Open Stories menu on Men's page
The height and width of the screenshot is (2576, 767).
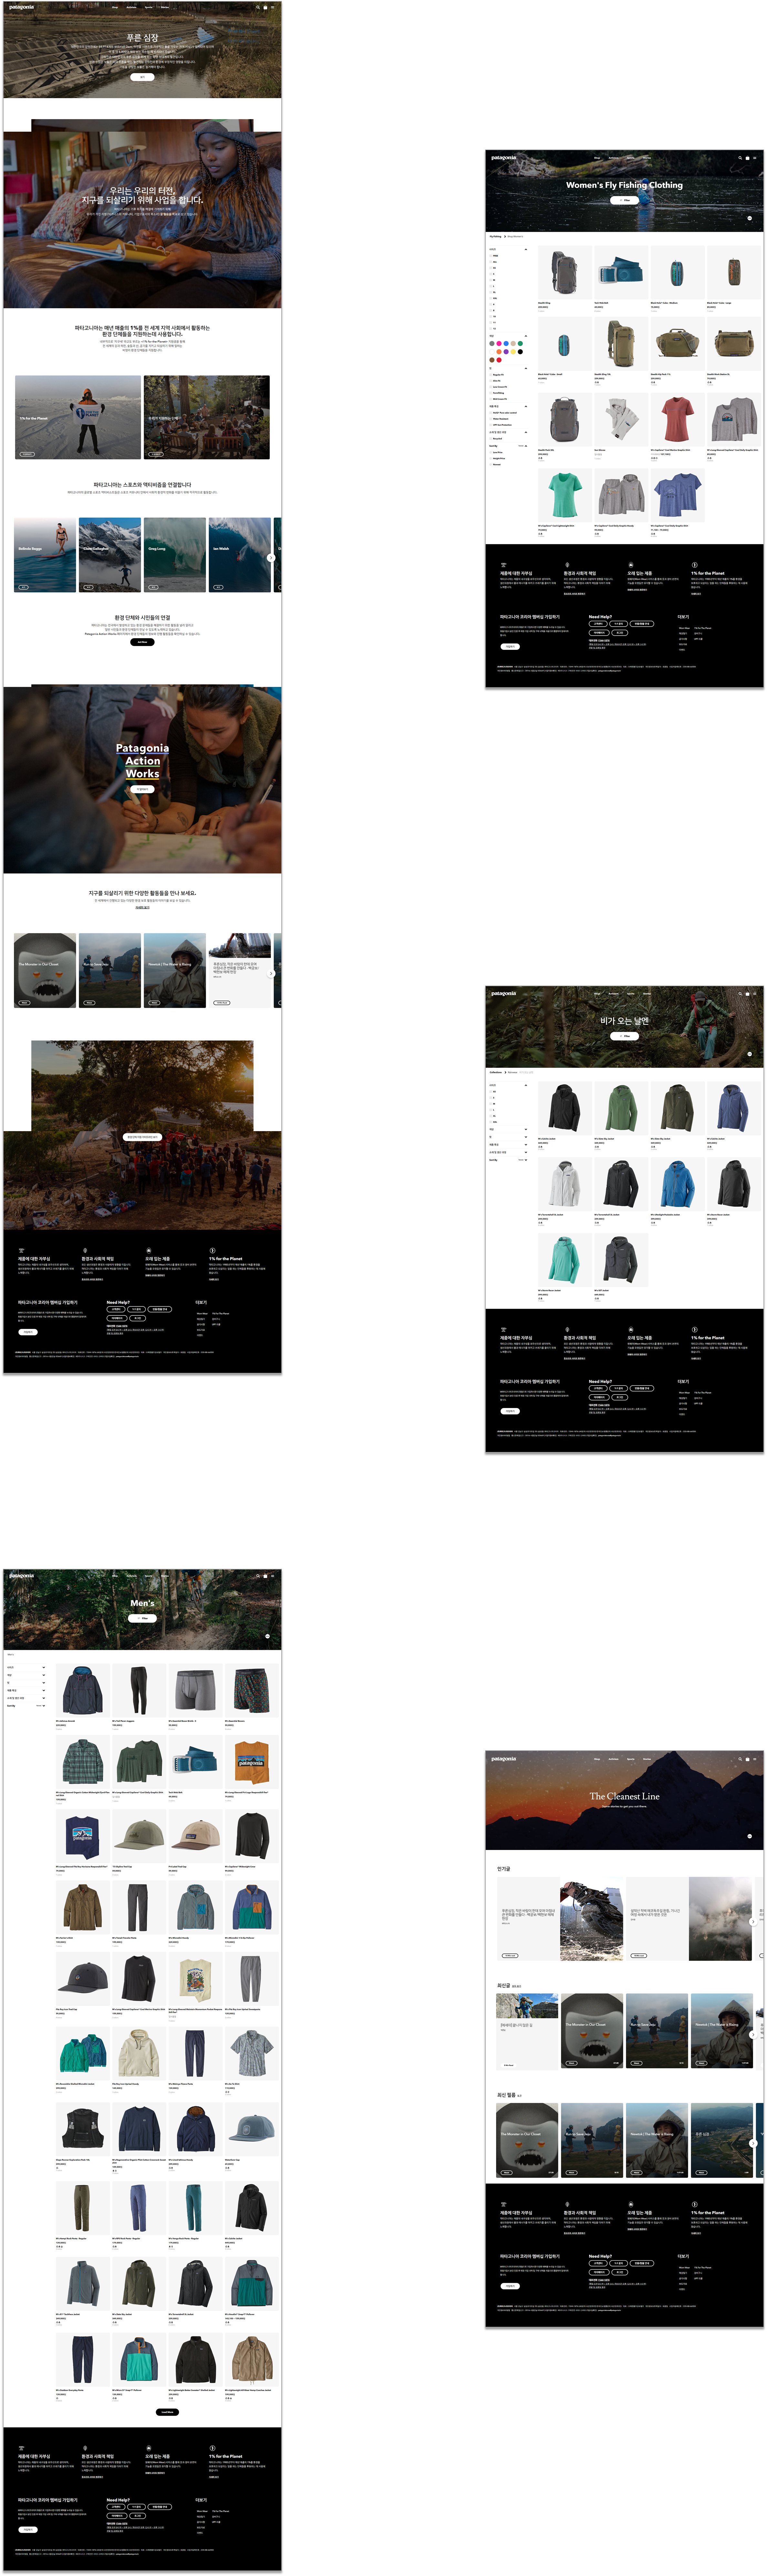(165, 1576)
